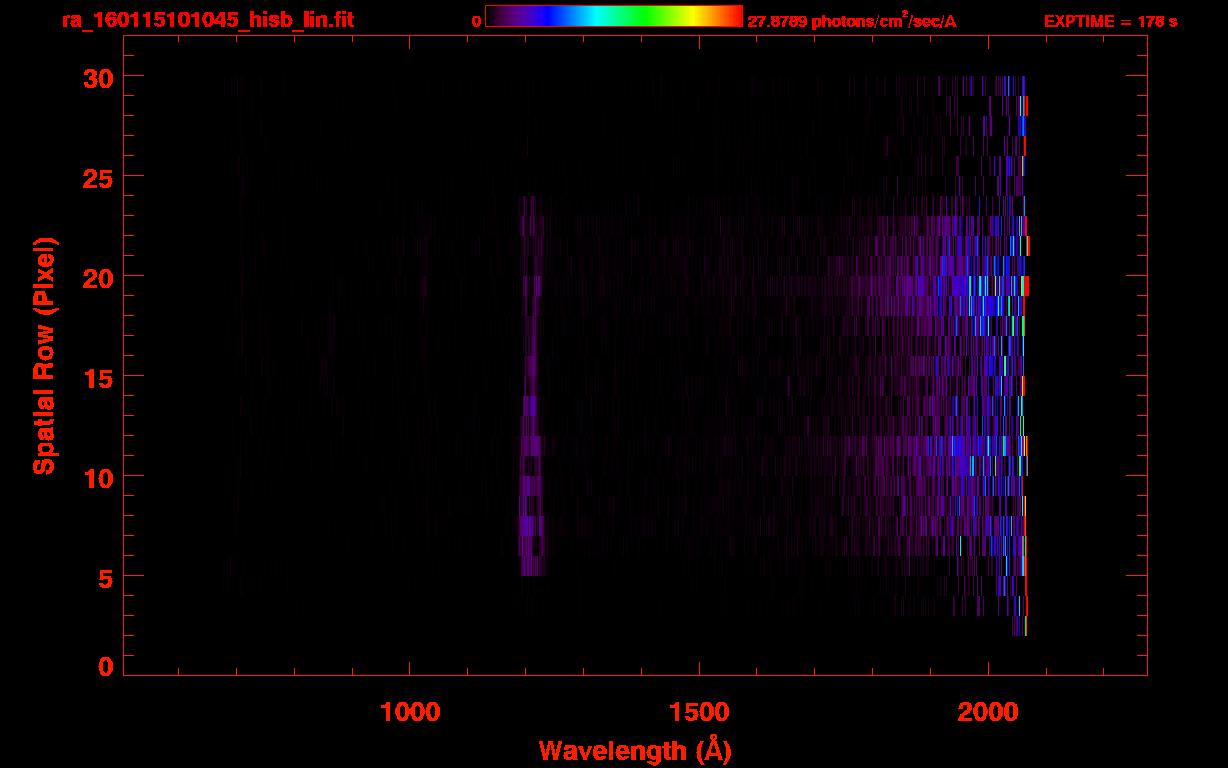Click the EXPTIME = 178 s text
The width and height of the screenshot is (1228, 768).
[1110, 21]
